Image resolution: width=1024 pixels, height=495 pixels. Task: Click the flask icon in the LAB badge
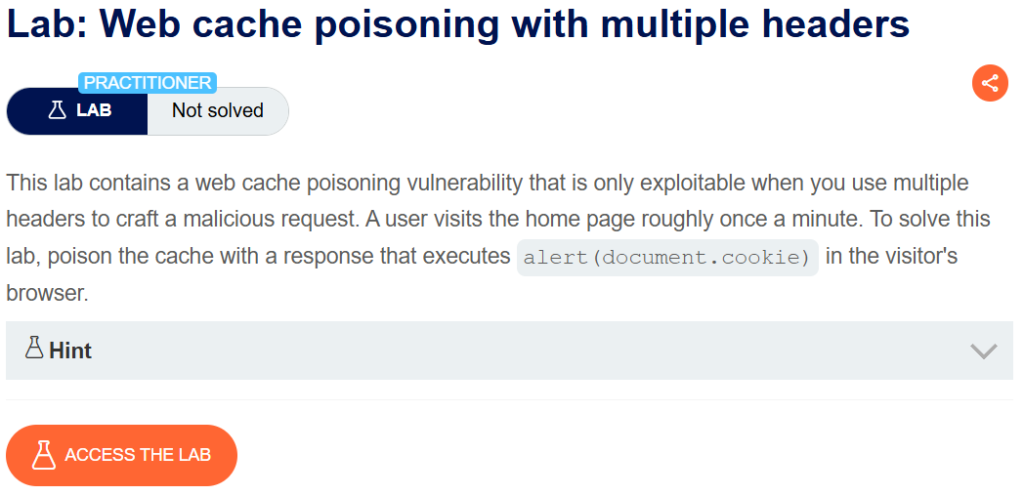point(57,111)
